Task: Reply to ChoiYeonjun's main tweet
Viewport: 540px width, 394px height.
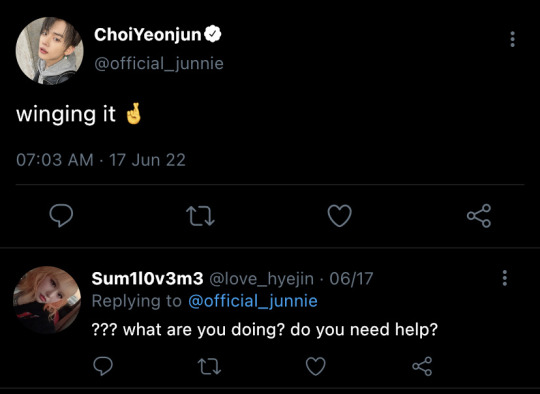Action: [61, 216]
